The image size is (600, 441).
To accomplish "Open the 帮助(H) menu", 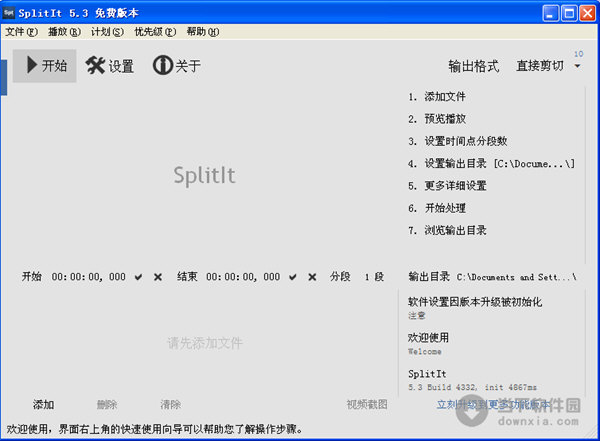I will click(x=203, y=32).
